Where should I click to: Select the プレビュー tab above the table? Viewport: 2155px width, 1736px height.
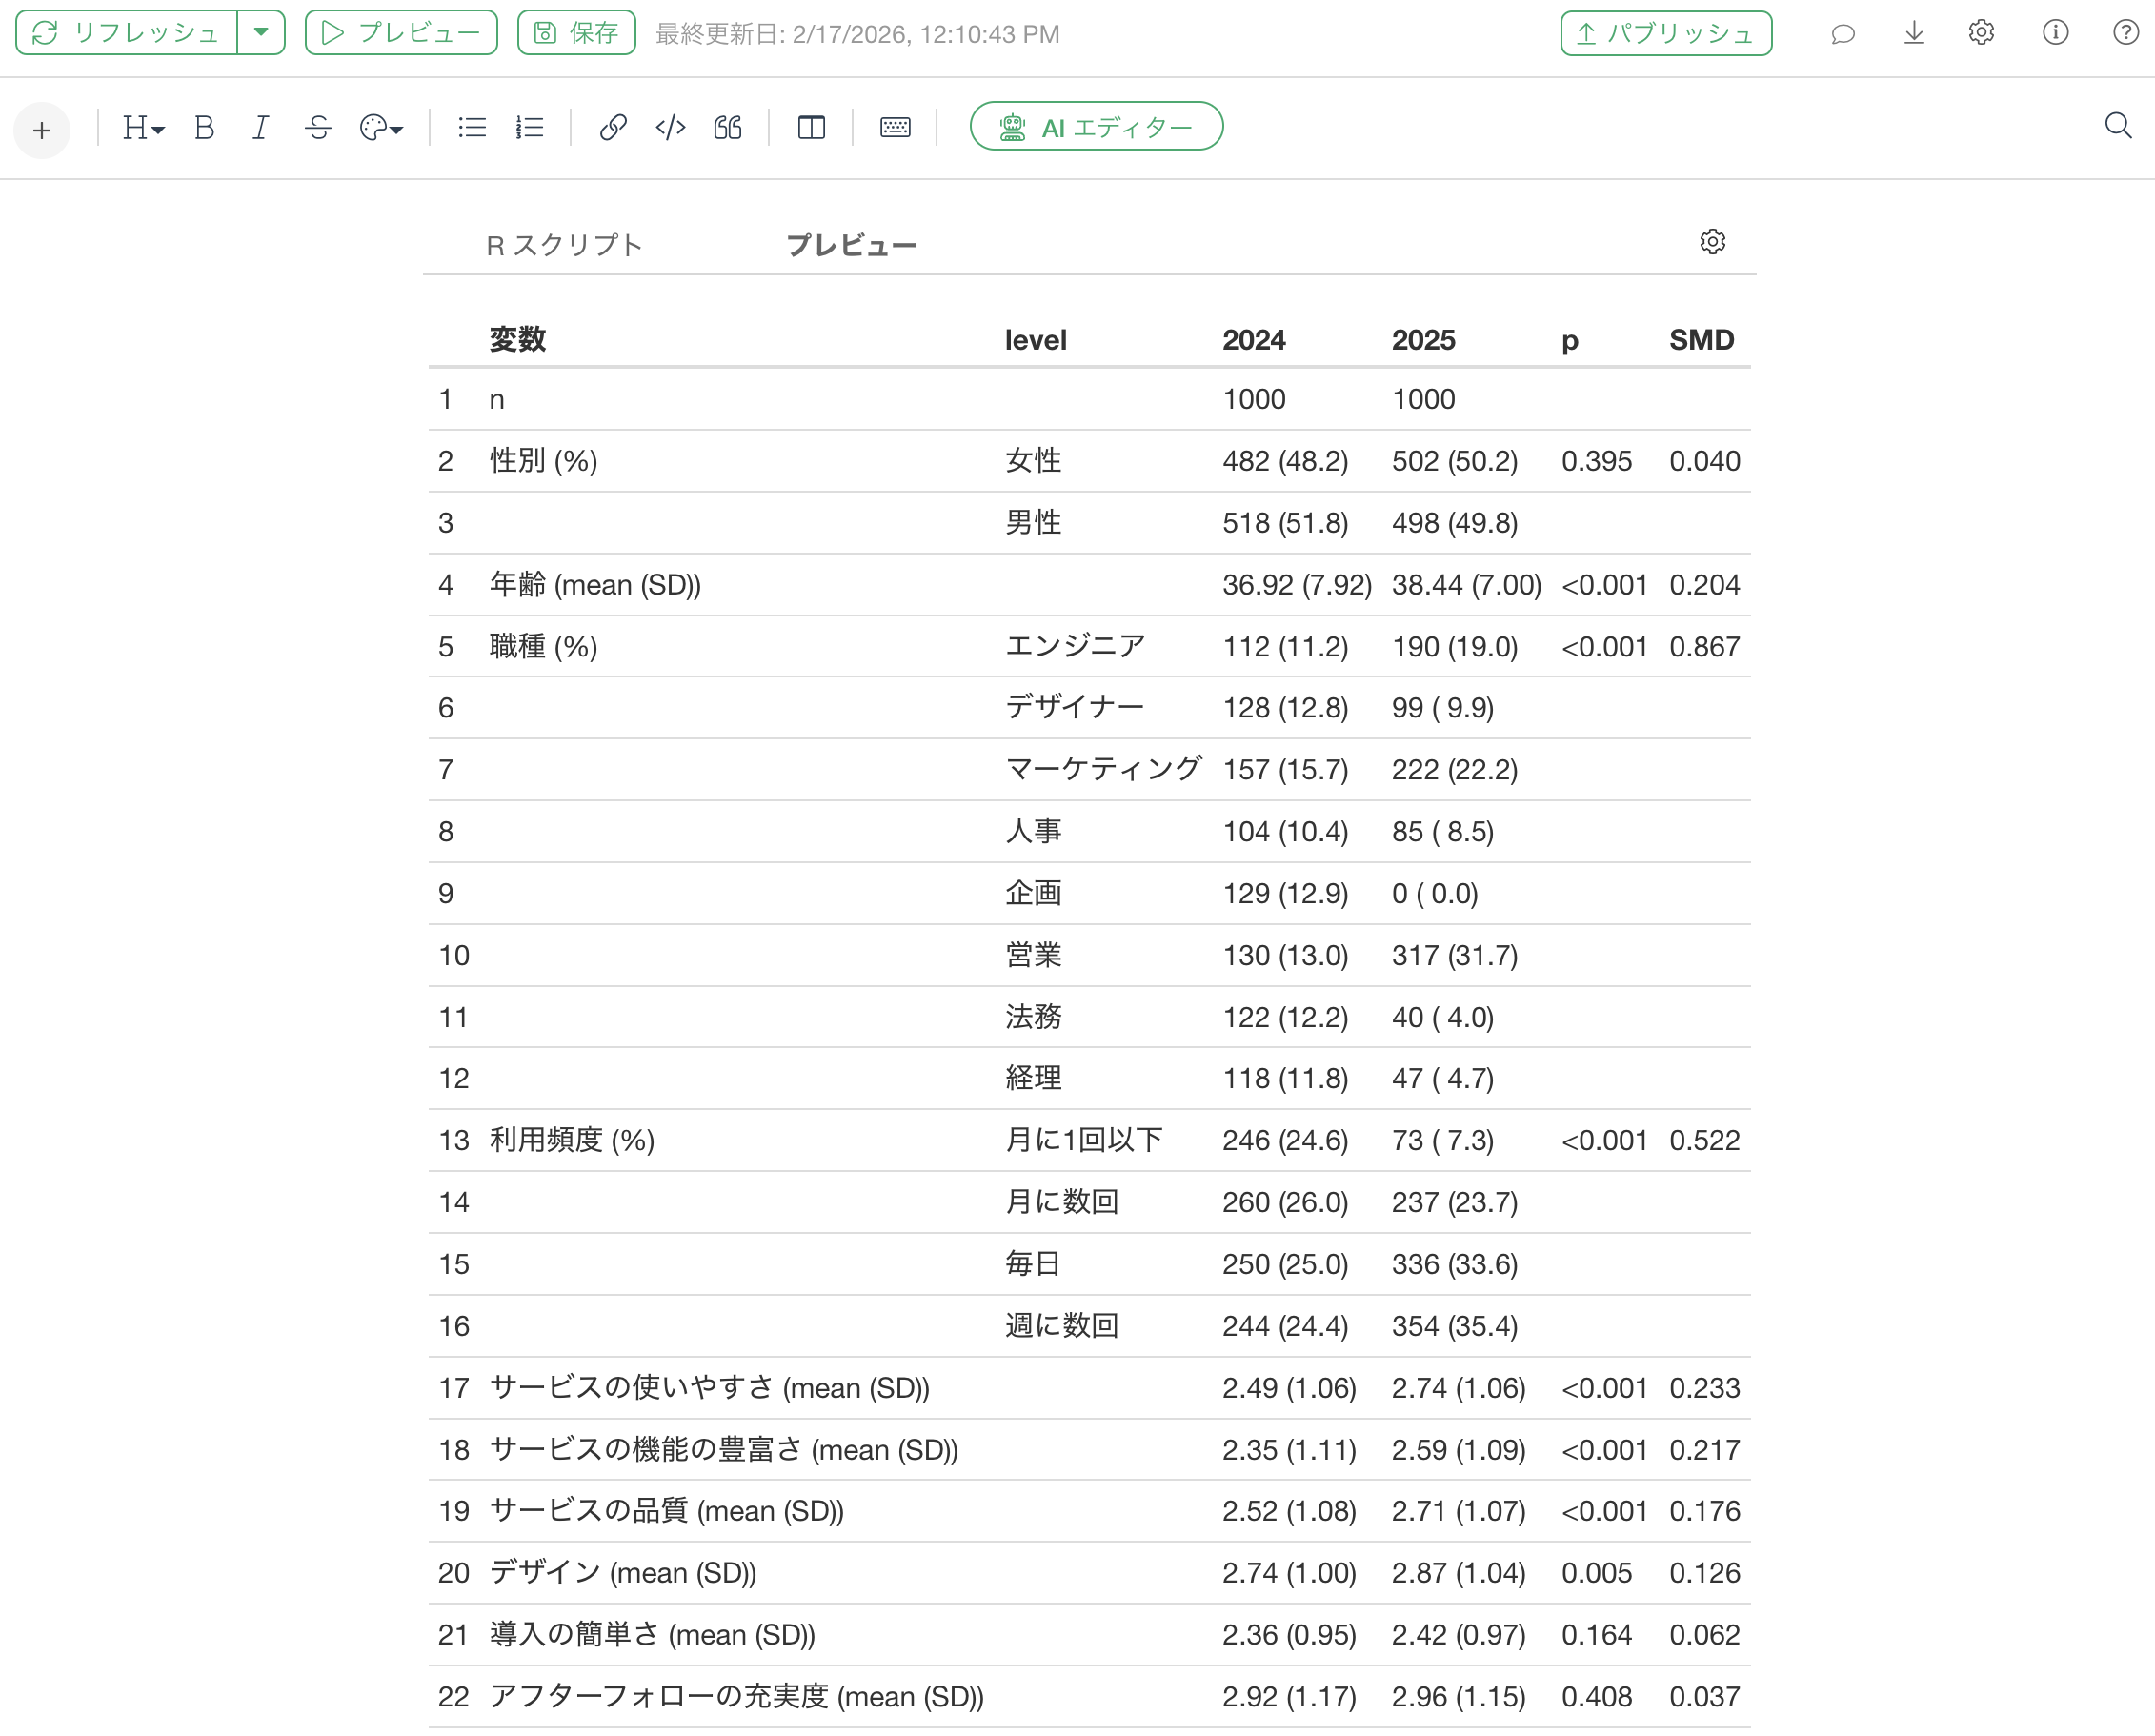point(851,245)
